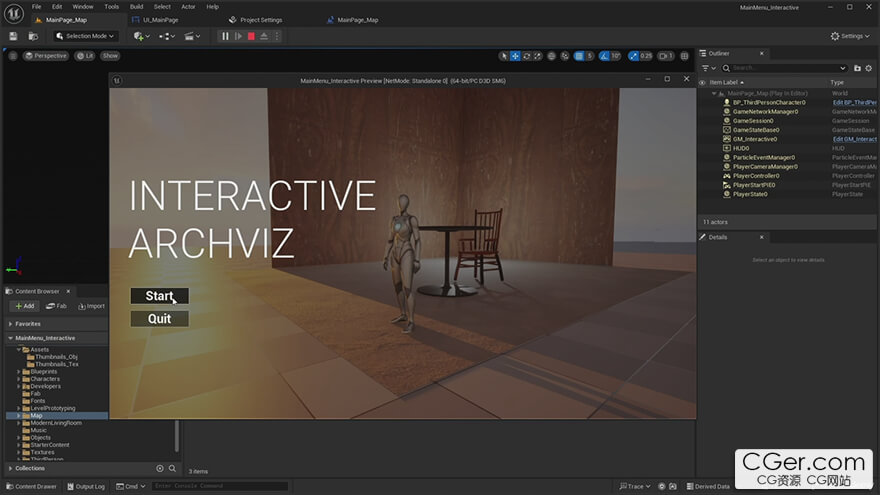Image resolution: width=880 pixels, height=495 pixels.
Task: Toggle grid snapping on or off
Action: click(x=579, y=56)
